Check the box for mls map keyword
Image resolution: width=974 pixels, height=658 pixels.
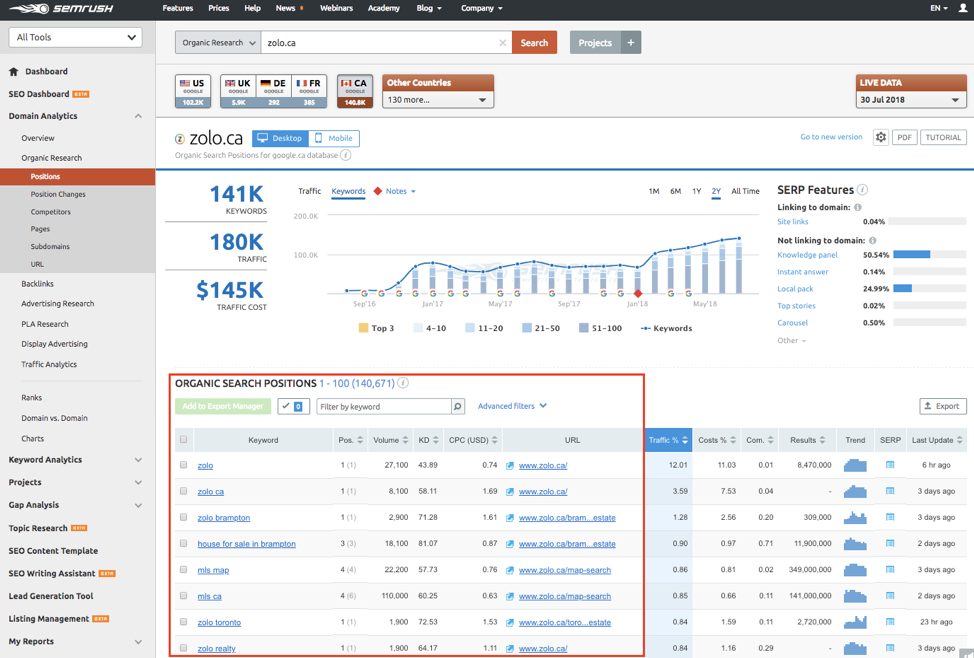pos(183,569)
